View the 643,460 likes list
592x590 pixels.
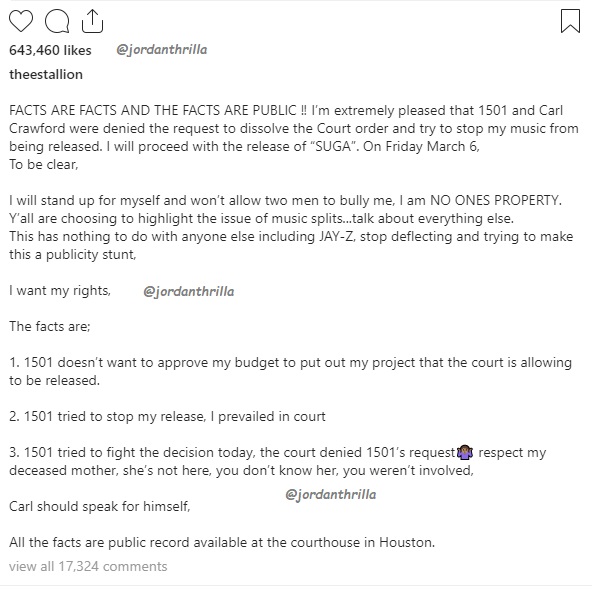pyautogui.click(x=50, y=50)
